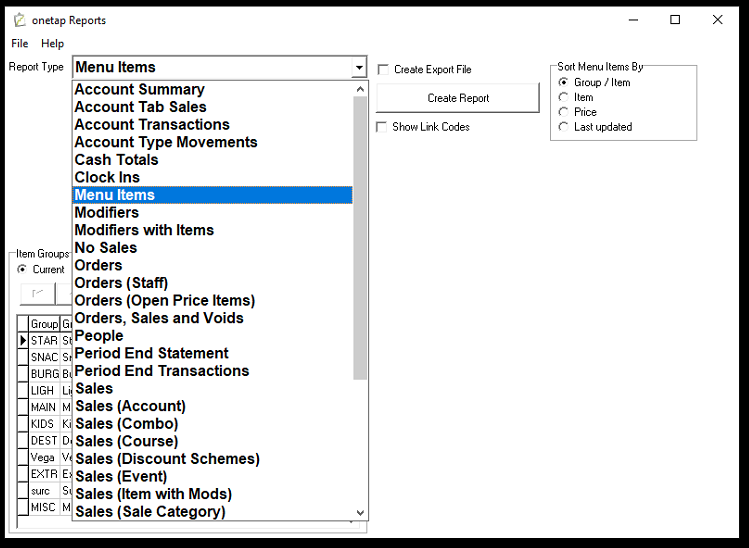The height and width of the screenshot is (548, 749).
Task: Select Group / Item sort option
Action: [564, 82]
